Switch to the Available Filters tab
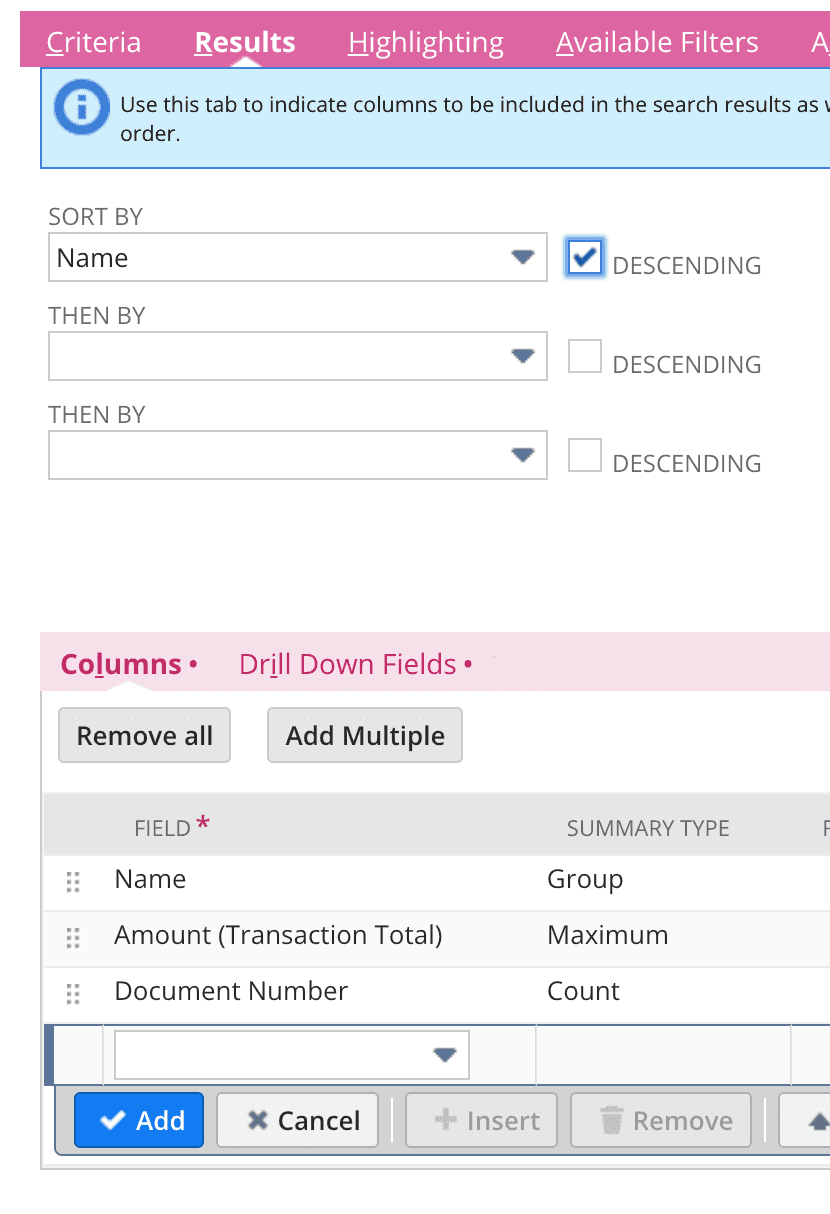Screen dimensions: 830x1214 [657, 42]
